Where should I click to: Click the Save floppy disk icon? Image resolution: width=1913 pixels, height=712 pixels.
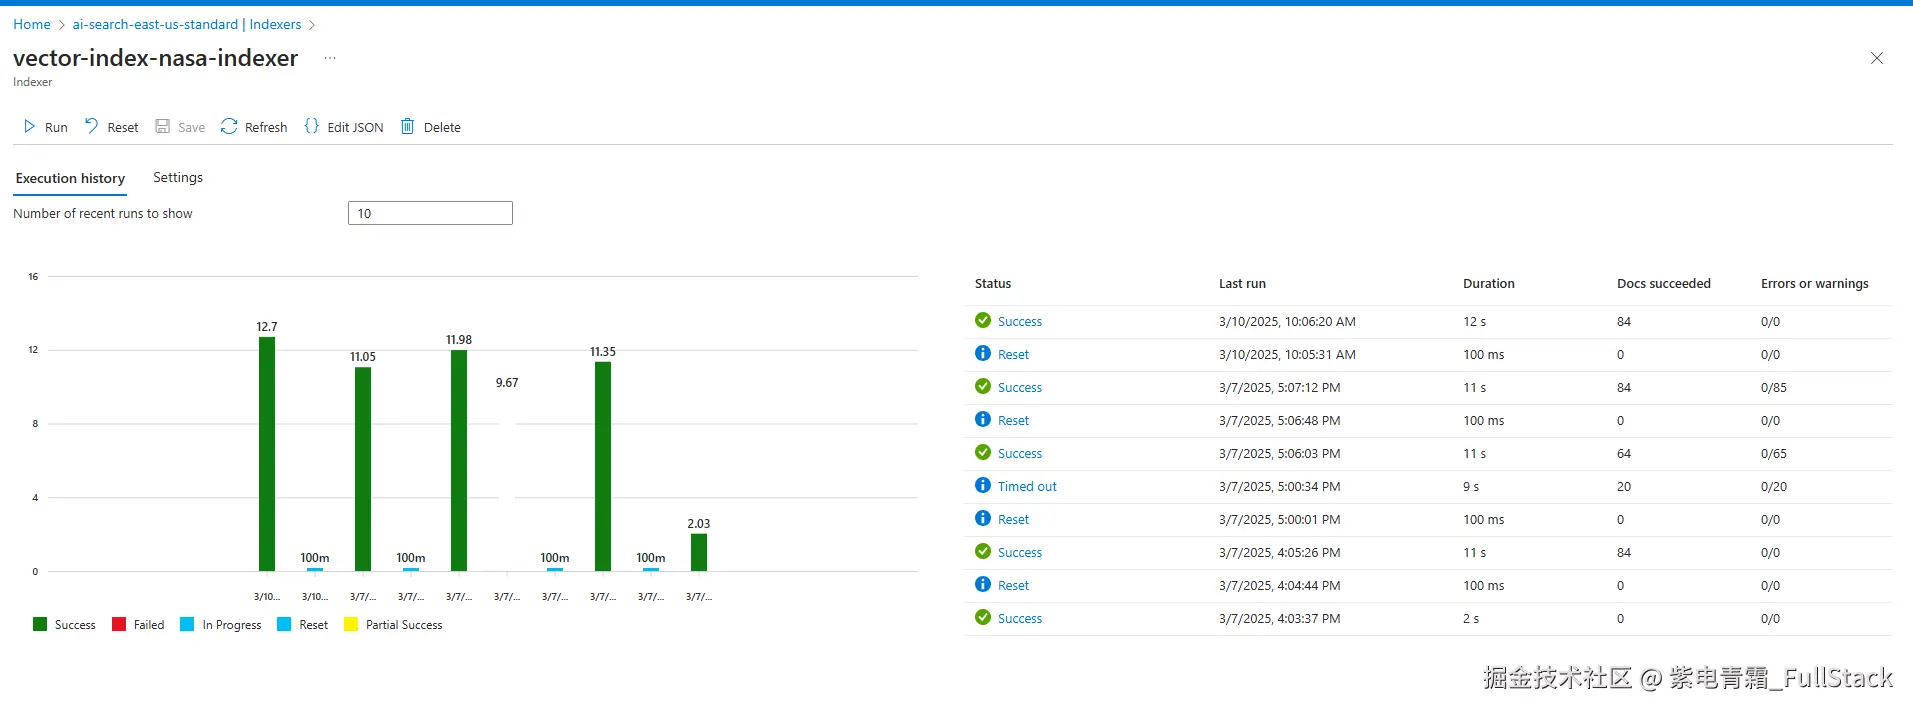pyautogui.click(x=162, y=126)
